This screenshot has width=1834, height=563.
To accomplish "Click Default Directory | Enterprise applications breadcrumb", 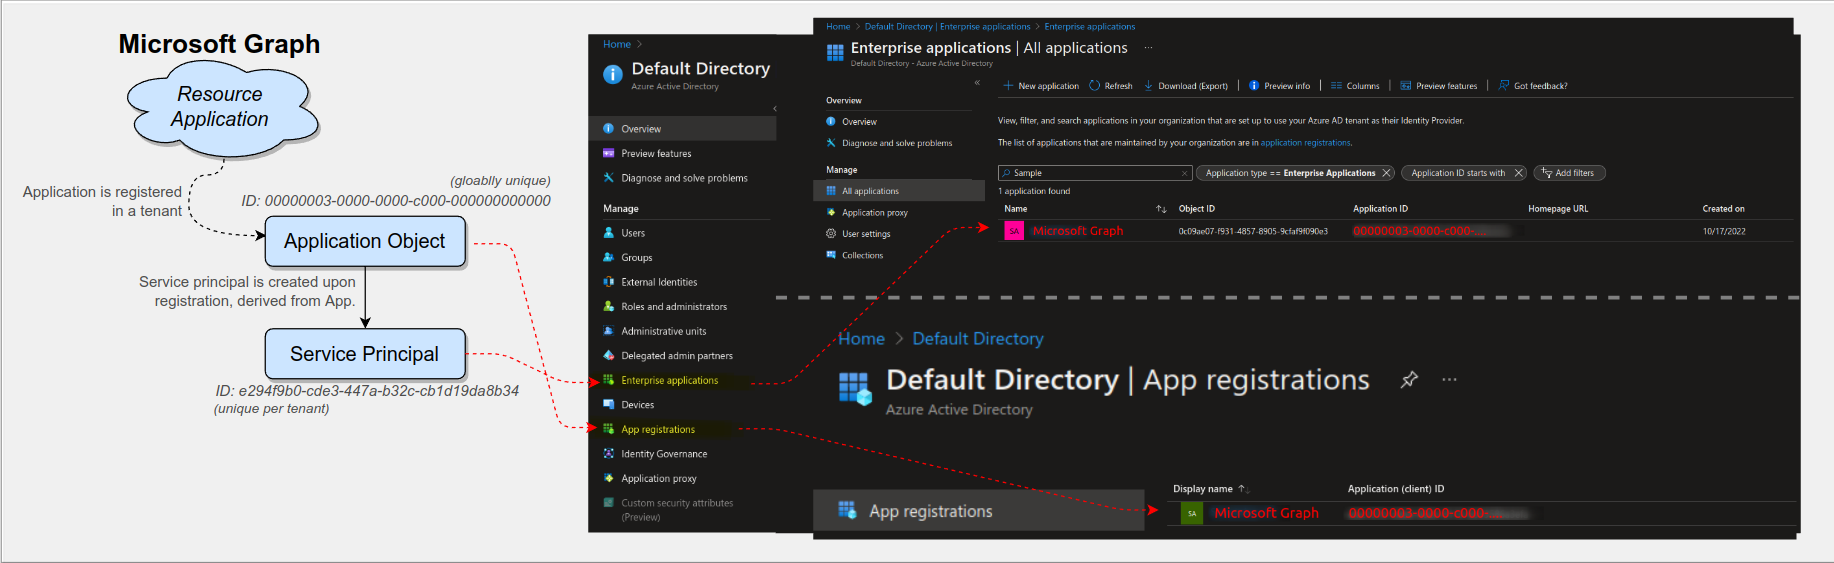I will click(x=947, y=27).
